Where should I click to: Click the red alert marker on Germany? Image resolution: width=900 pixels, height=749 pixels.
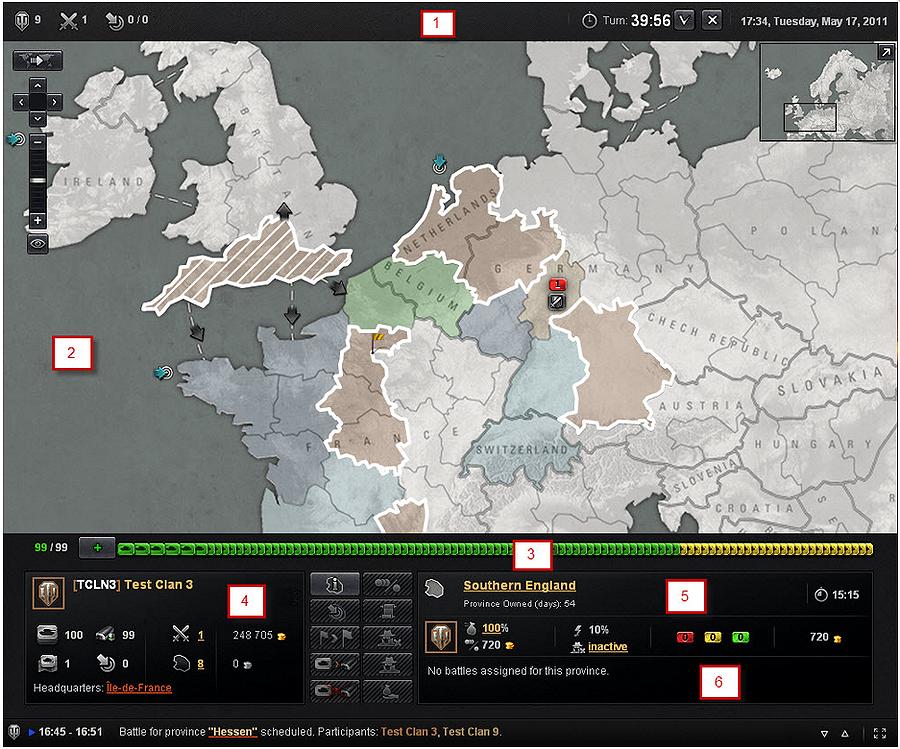coord(558,284)
